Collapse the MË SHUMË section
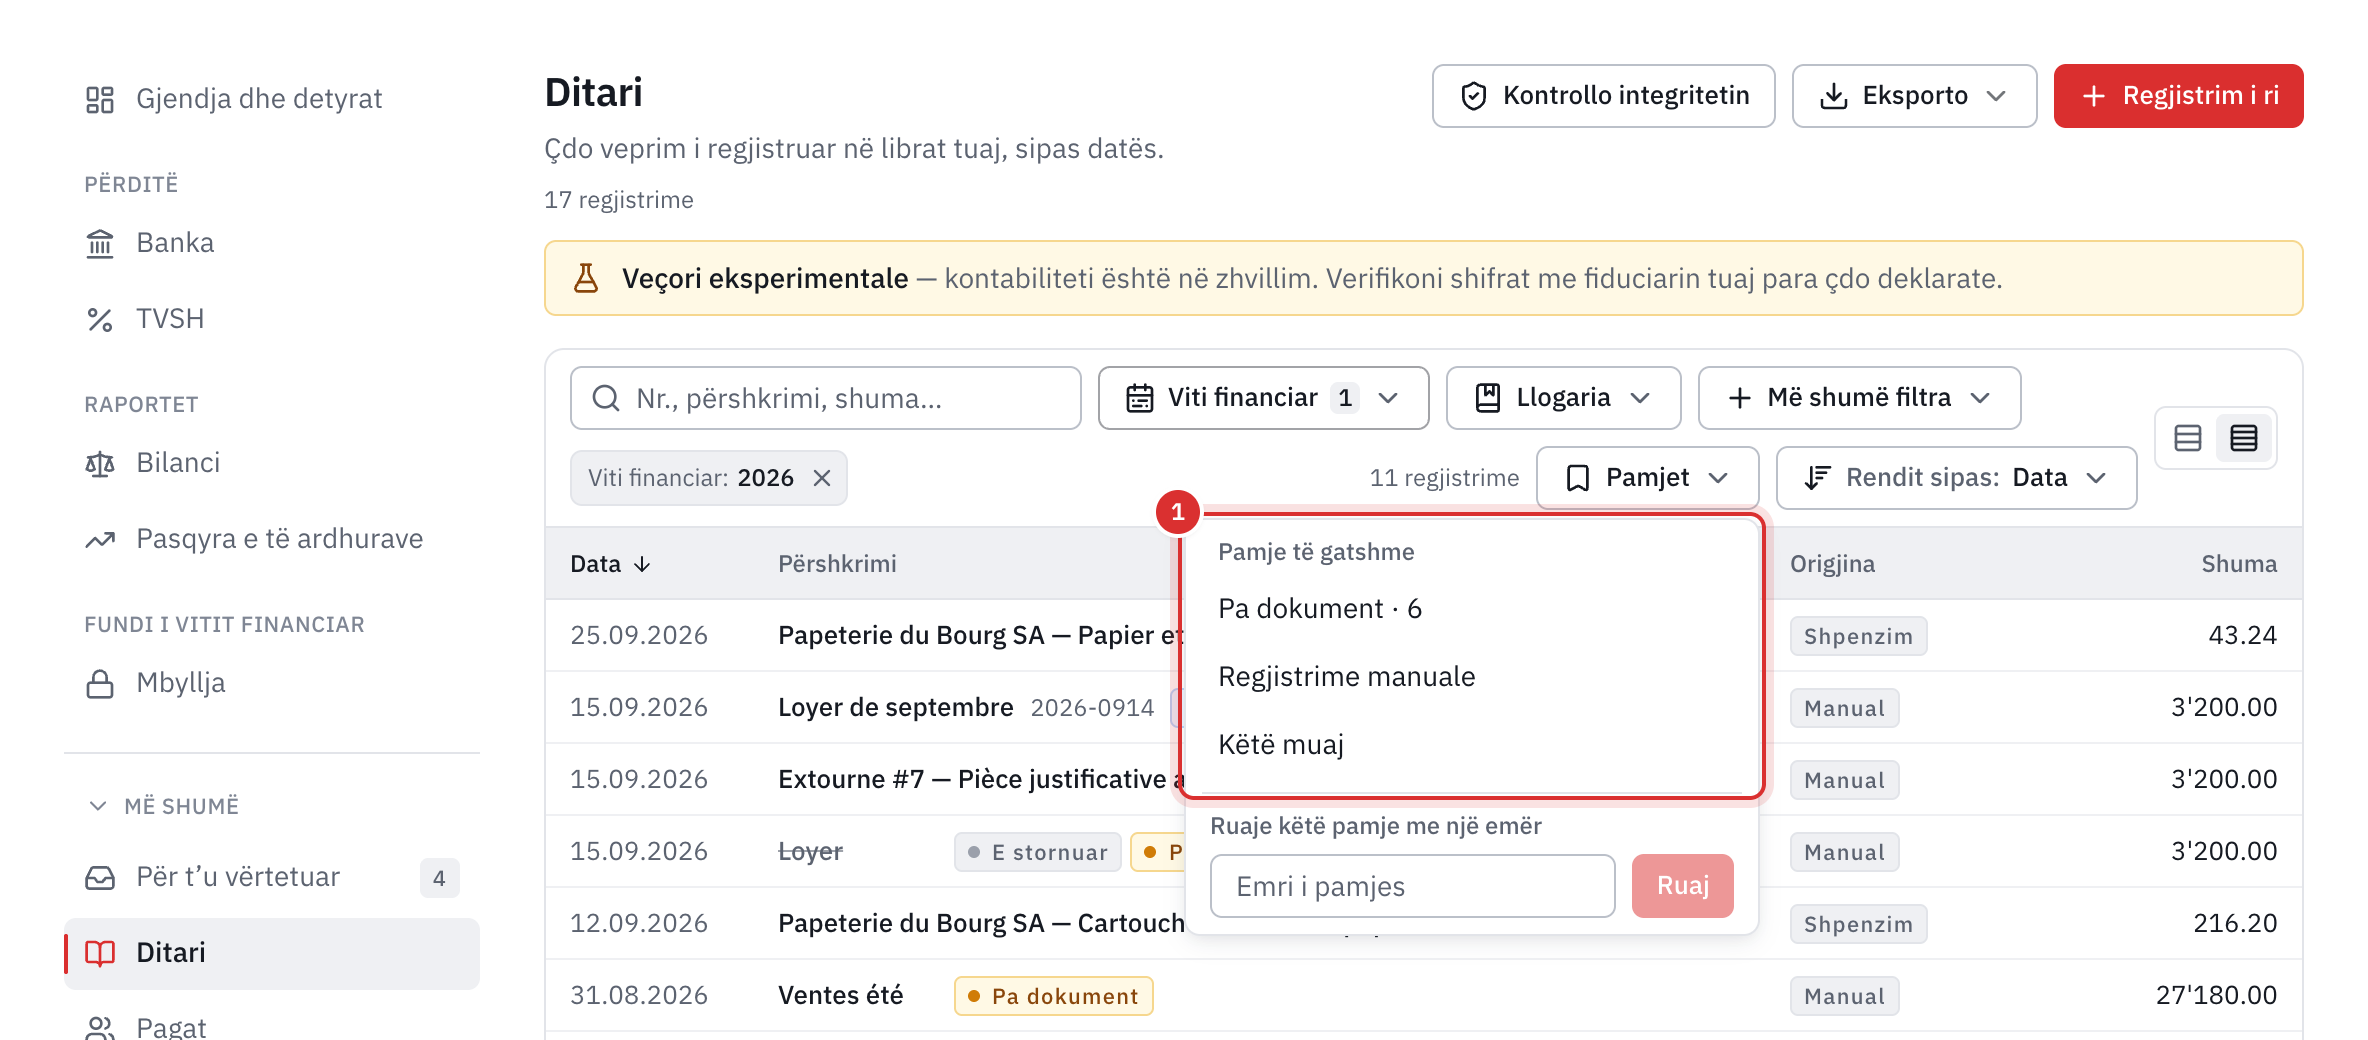 (x=164, y=806)
